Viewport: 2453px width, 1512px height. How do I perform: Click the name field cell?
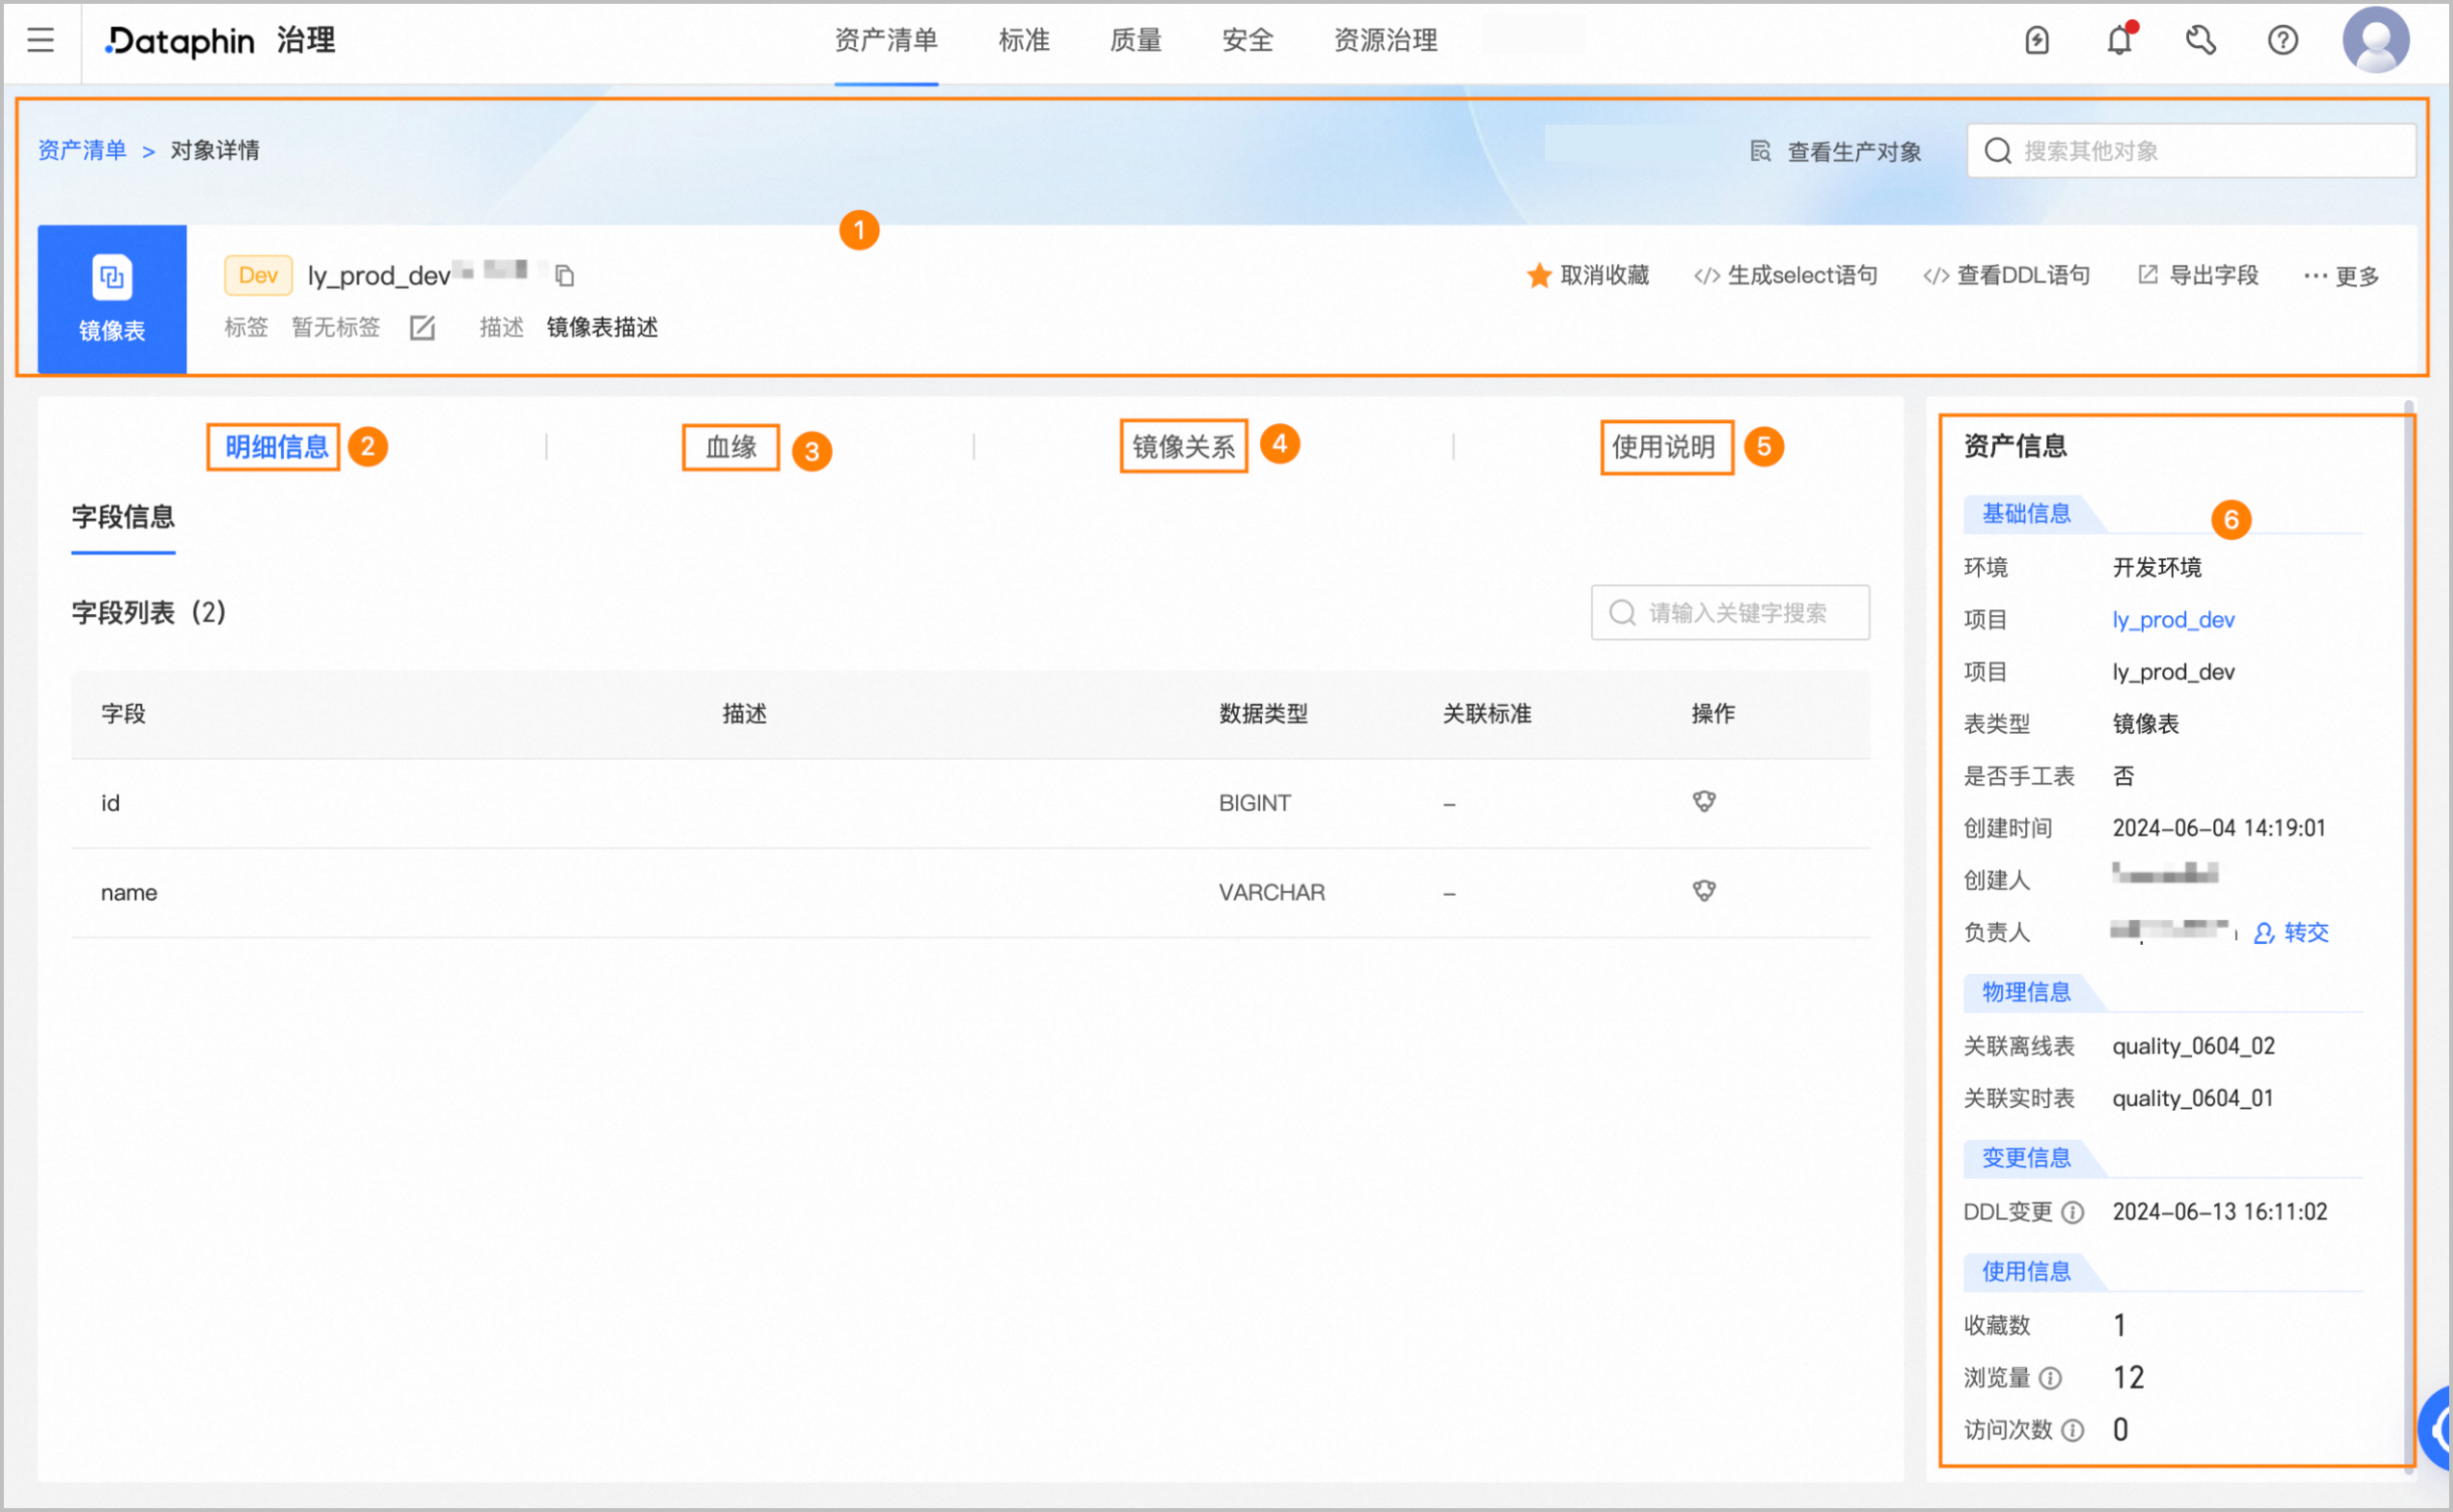[129, 892]
